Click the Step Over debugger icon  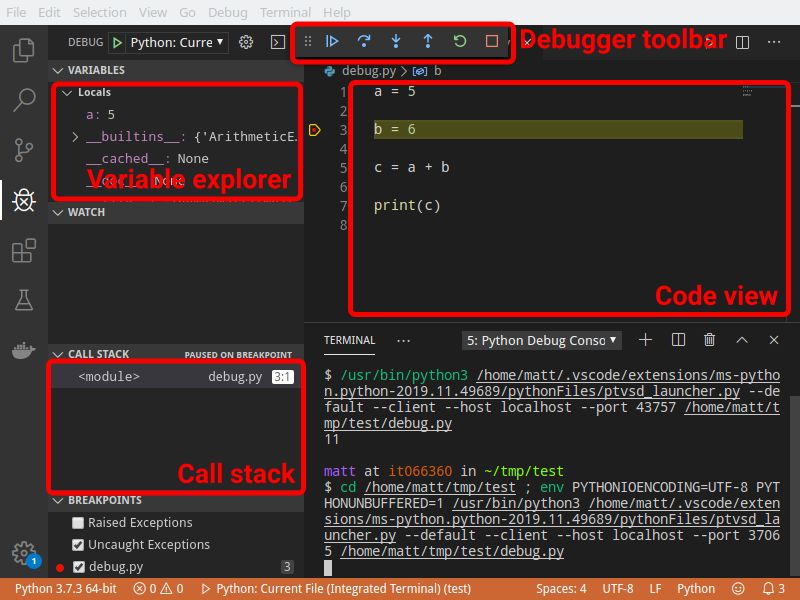pos(364,41)
